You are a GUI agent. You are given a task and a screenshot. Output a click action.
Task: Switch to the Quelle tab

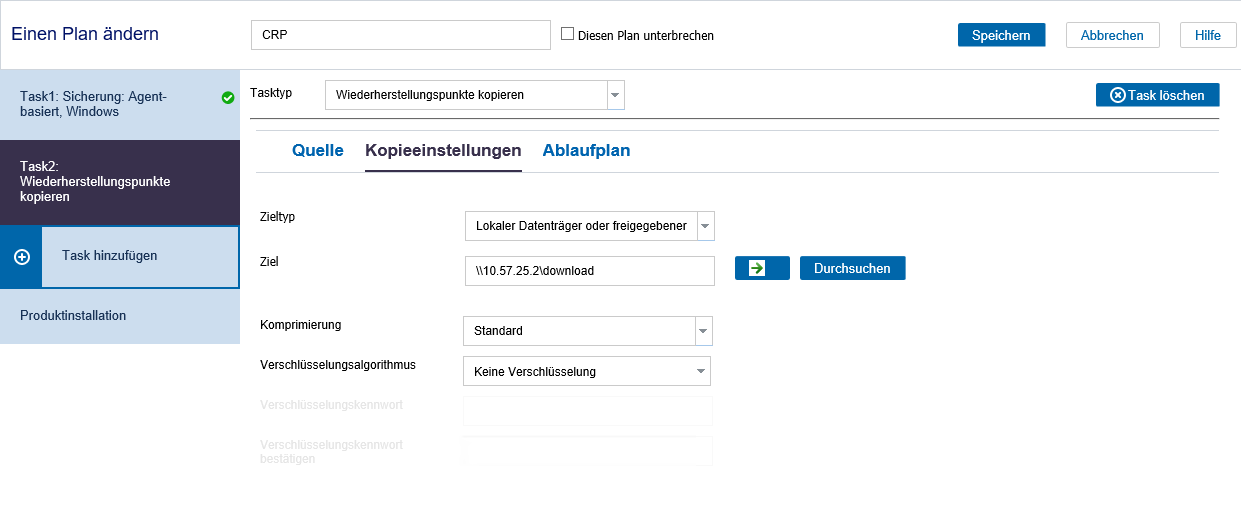318,150
